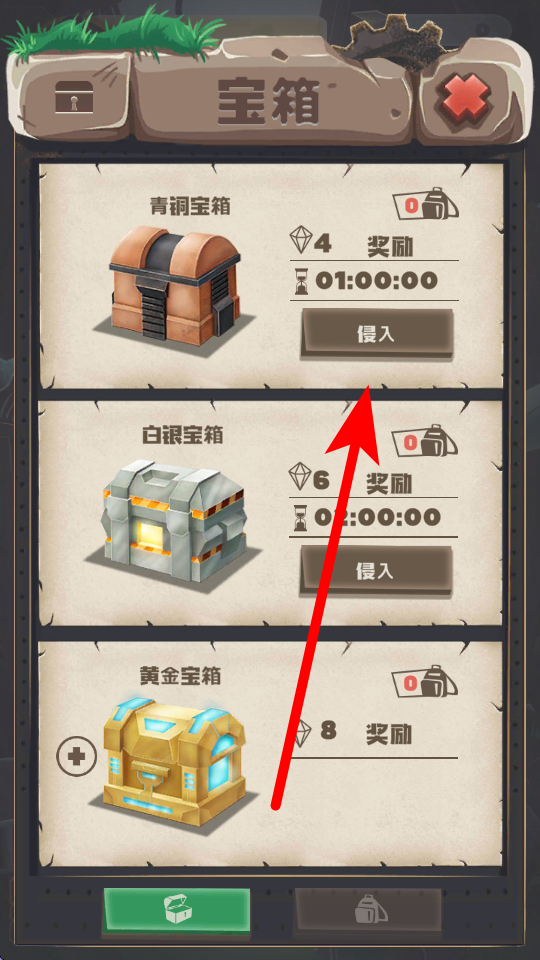The height and width of the screenshot is (960, 540).
Task: Click the backpack counter icon on 黄金宝箱
Action: click(426, 681)
